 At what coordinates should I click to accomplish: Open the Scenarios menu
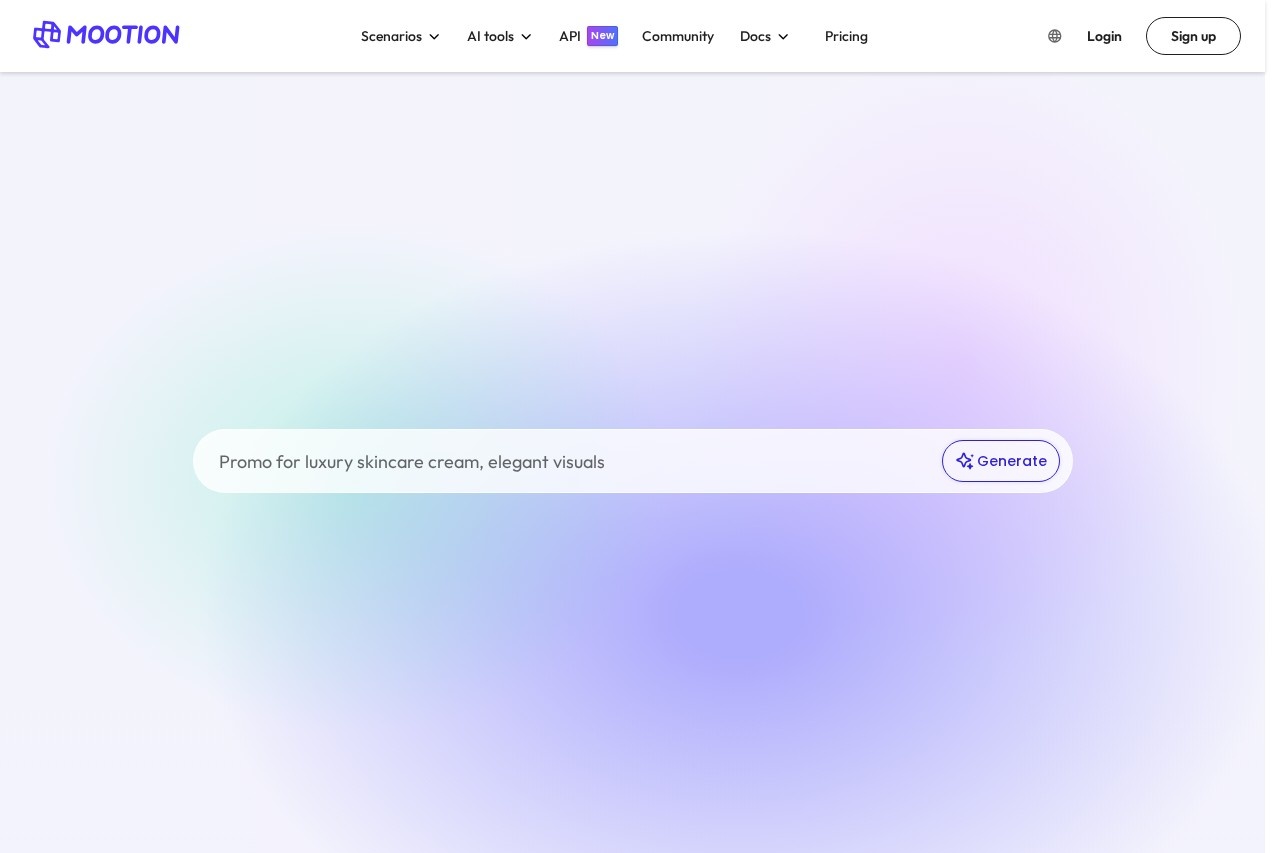click(x=391, y=36)
